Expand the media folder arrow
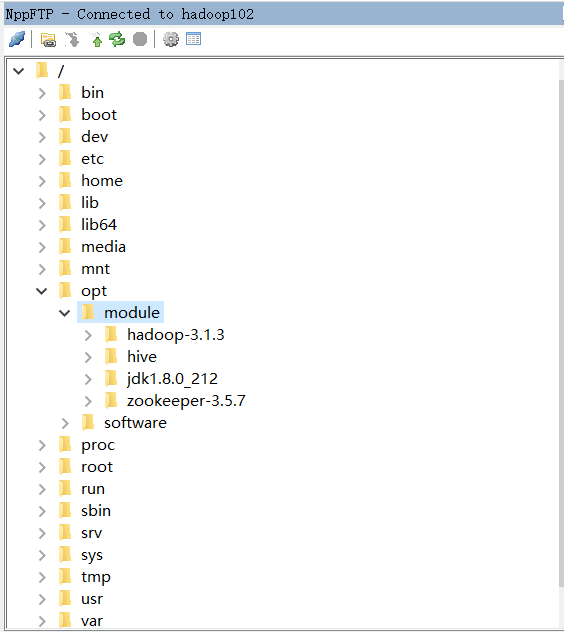This screenshot has height=632, width=564. pos(42,247)
